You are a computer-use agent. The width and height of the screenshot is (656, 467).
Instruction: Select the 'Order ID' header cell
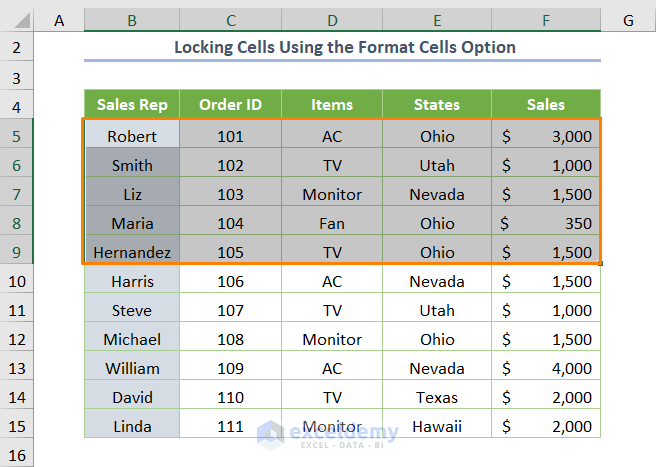[230, 105]
